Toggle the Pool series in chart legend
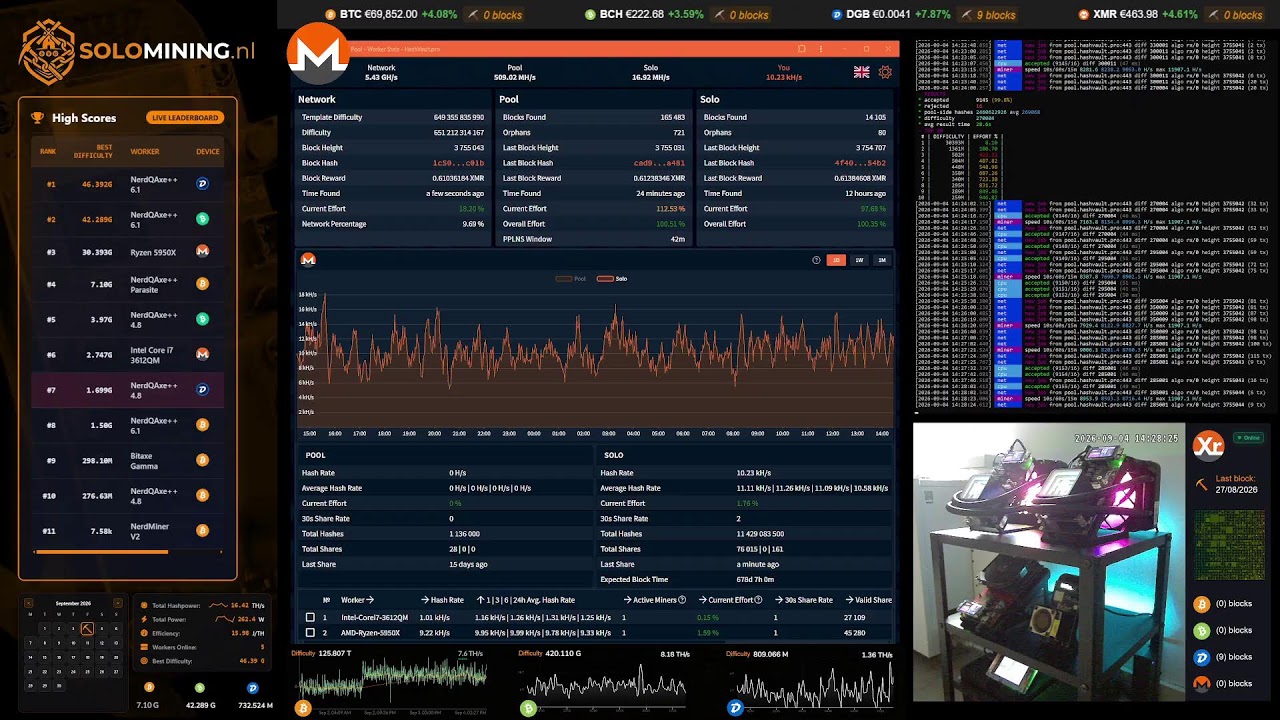Screen dimensions: 1280x720 click(571, 279)
